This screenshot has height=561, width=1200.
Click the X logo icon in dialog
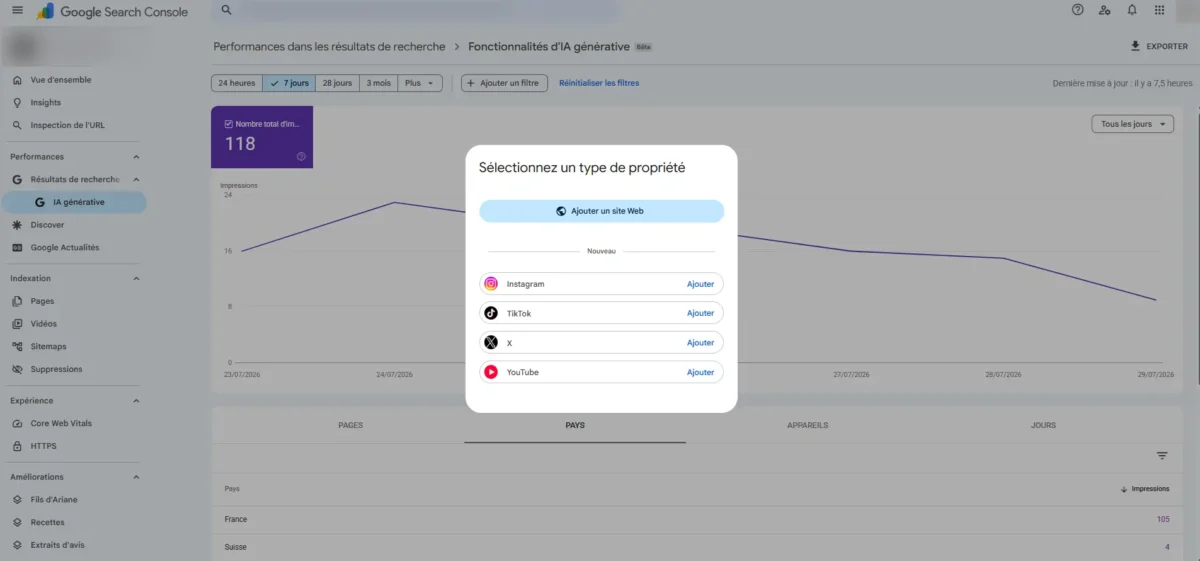tap(491, 342)
